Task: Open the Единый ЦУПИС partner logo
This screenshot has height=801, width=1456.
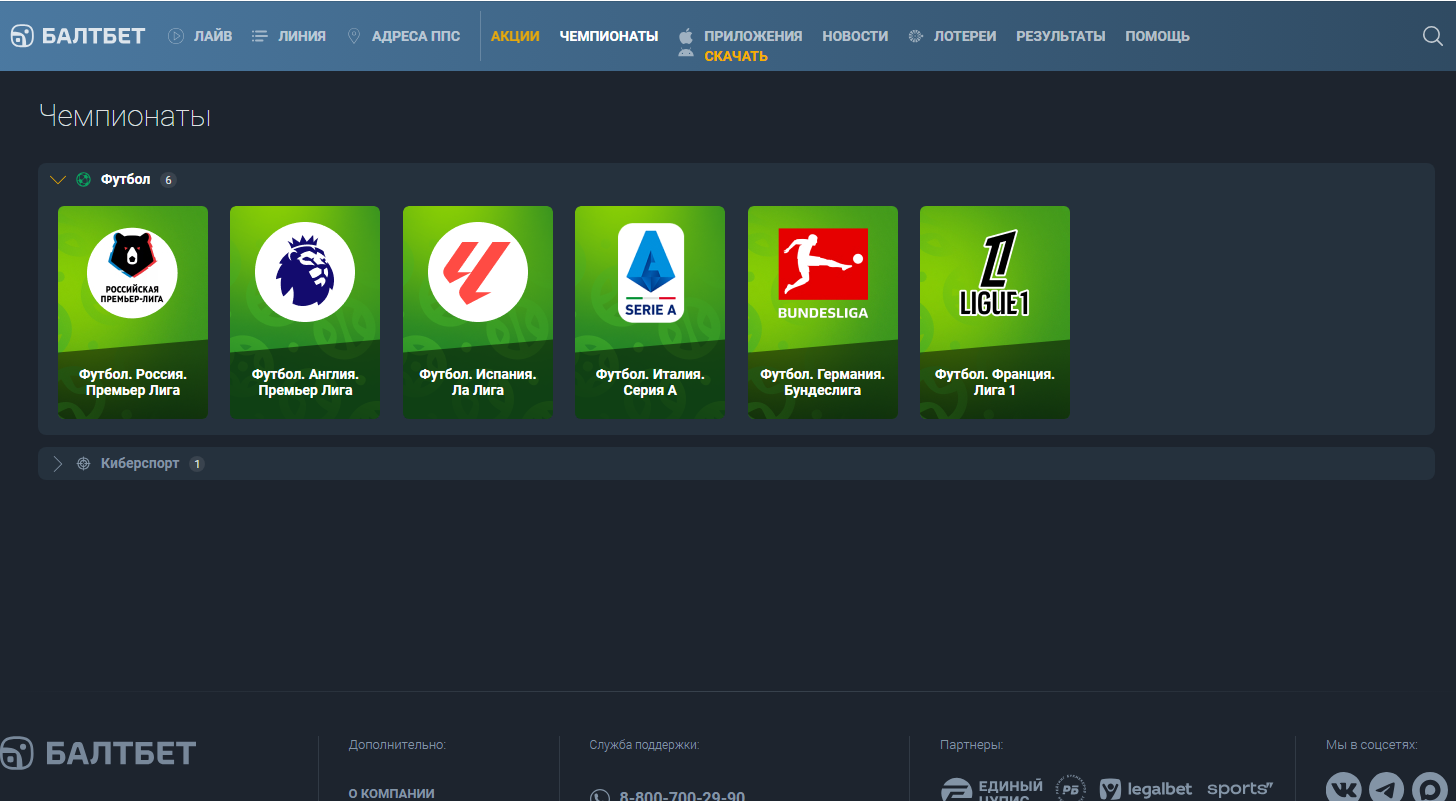Action: point(992,790)
